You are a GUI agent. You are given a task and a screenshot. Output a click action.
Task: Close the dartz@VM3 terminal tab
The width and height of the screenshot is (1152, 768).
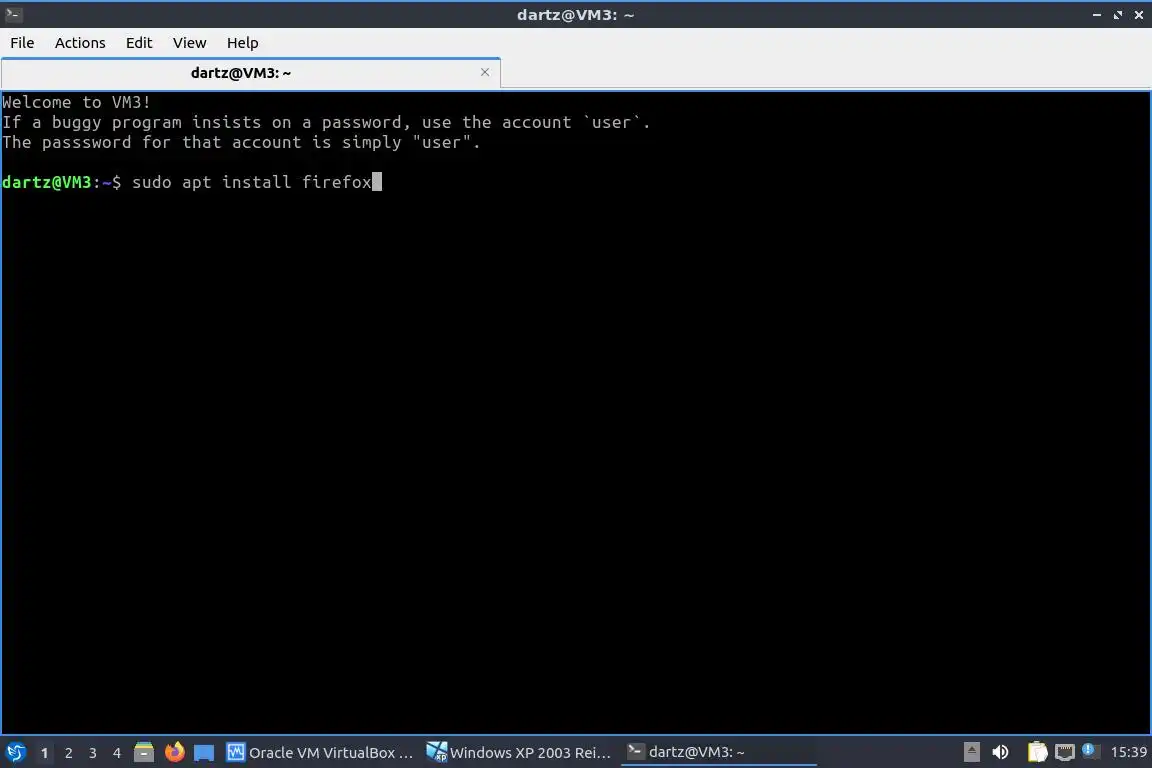coord(485,72)
